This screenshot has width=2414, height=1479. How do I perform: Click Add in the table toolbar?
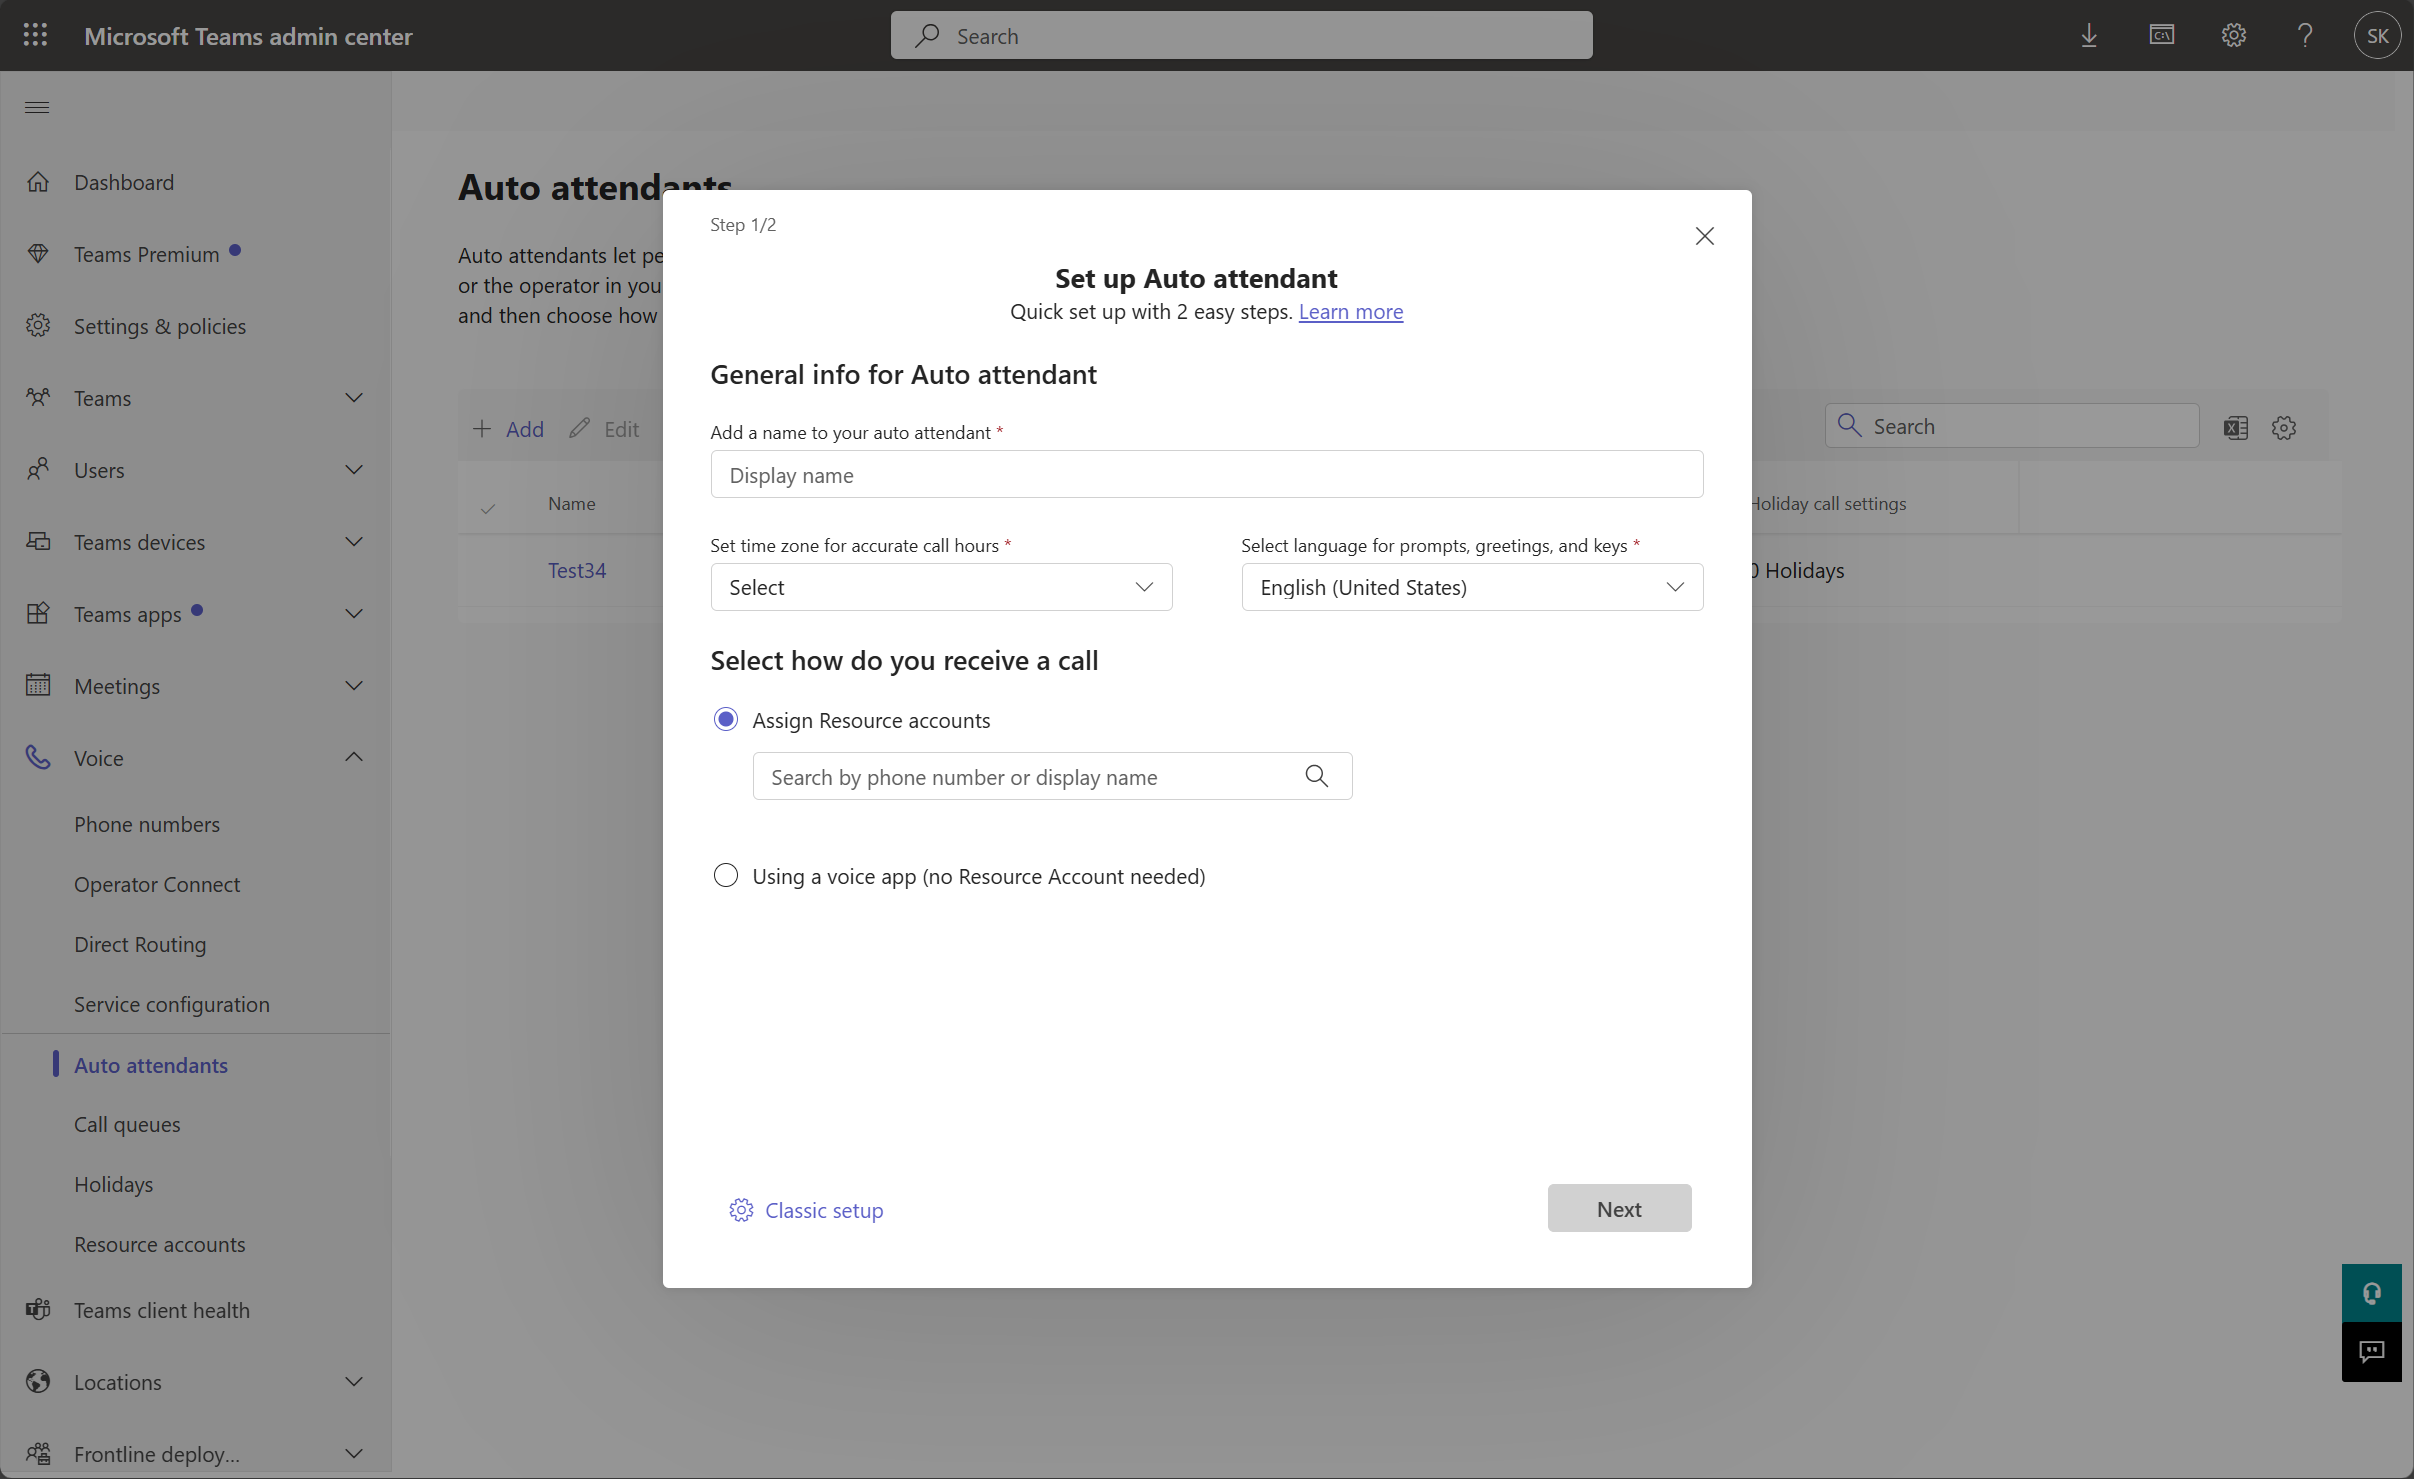coord(508,429)
